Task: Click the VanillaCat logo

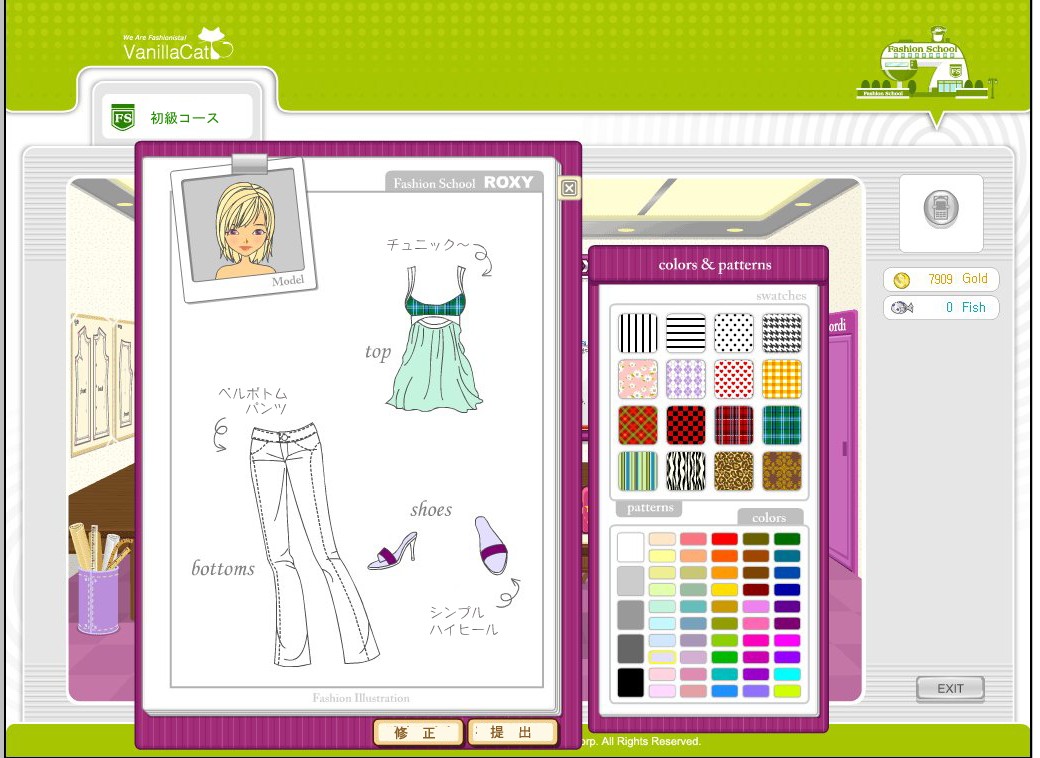Action: tap(177, 46)
